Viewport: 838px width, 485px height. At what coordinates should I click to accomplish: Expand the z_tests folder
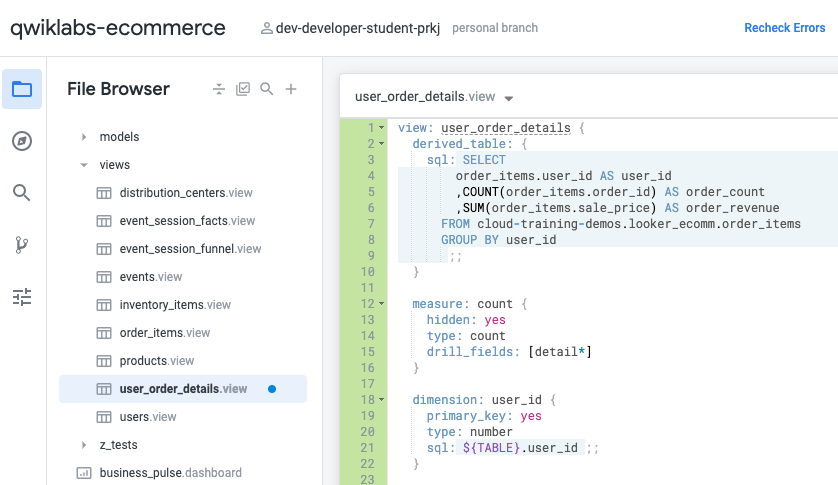[x=84, y=445]
